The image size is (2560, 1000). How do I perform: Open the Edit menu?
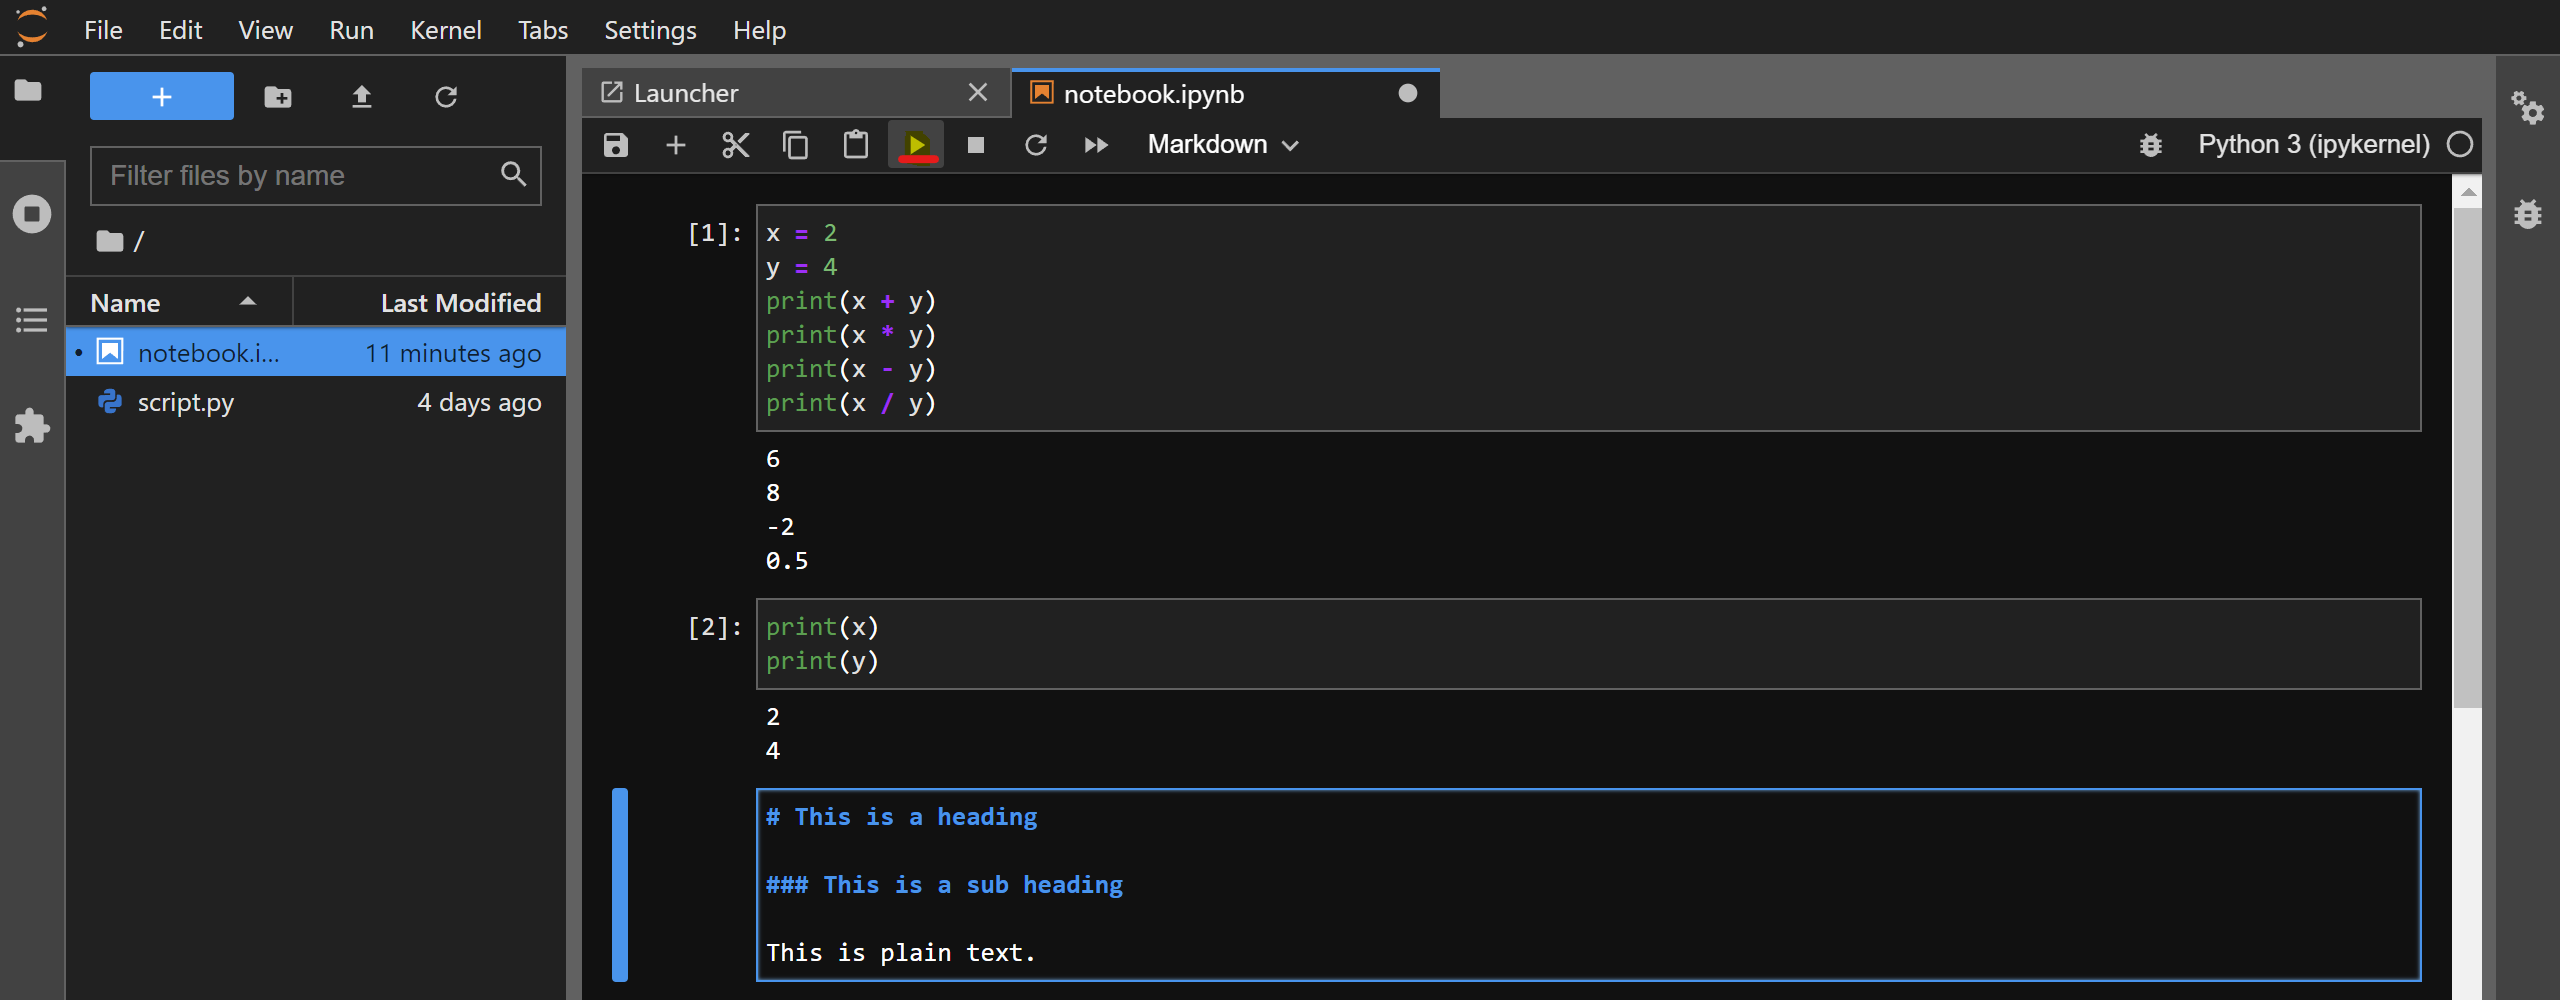coord(180,30)
